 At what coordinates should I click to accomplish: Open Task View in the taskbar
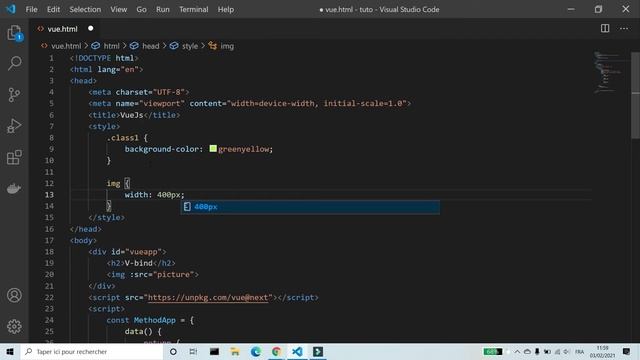pos(193,351)
